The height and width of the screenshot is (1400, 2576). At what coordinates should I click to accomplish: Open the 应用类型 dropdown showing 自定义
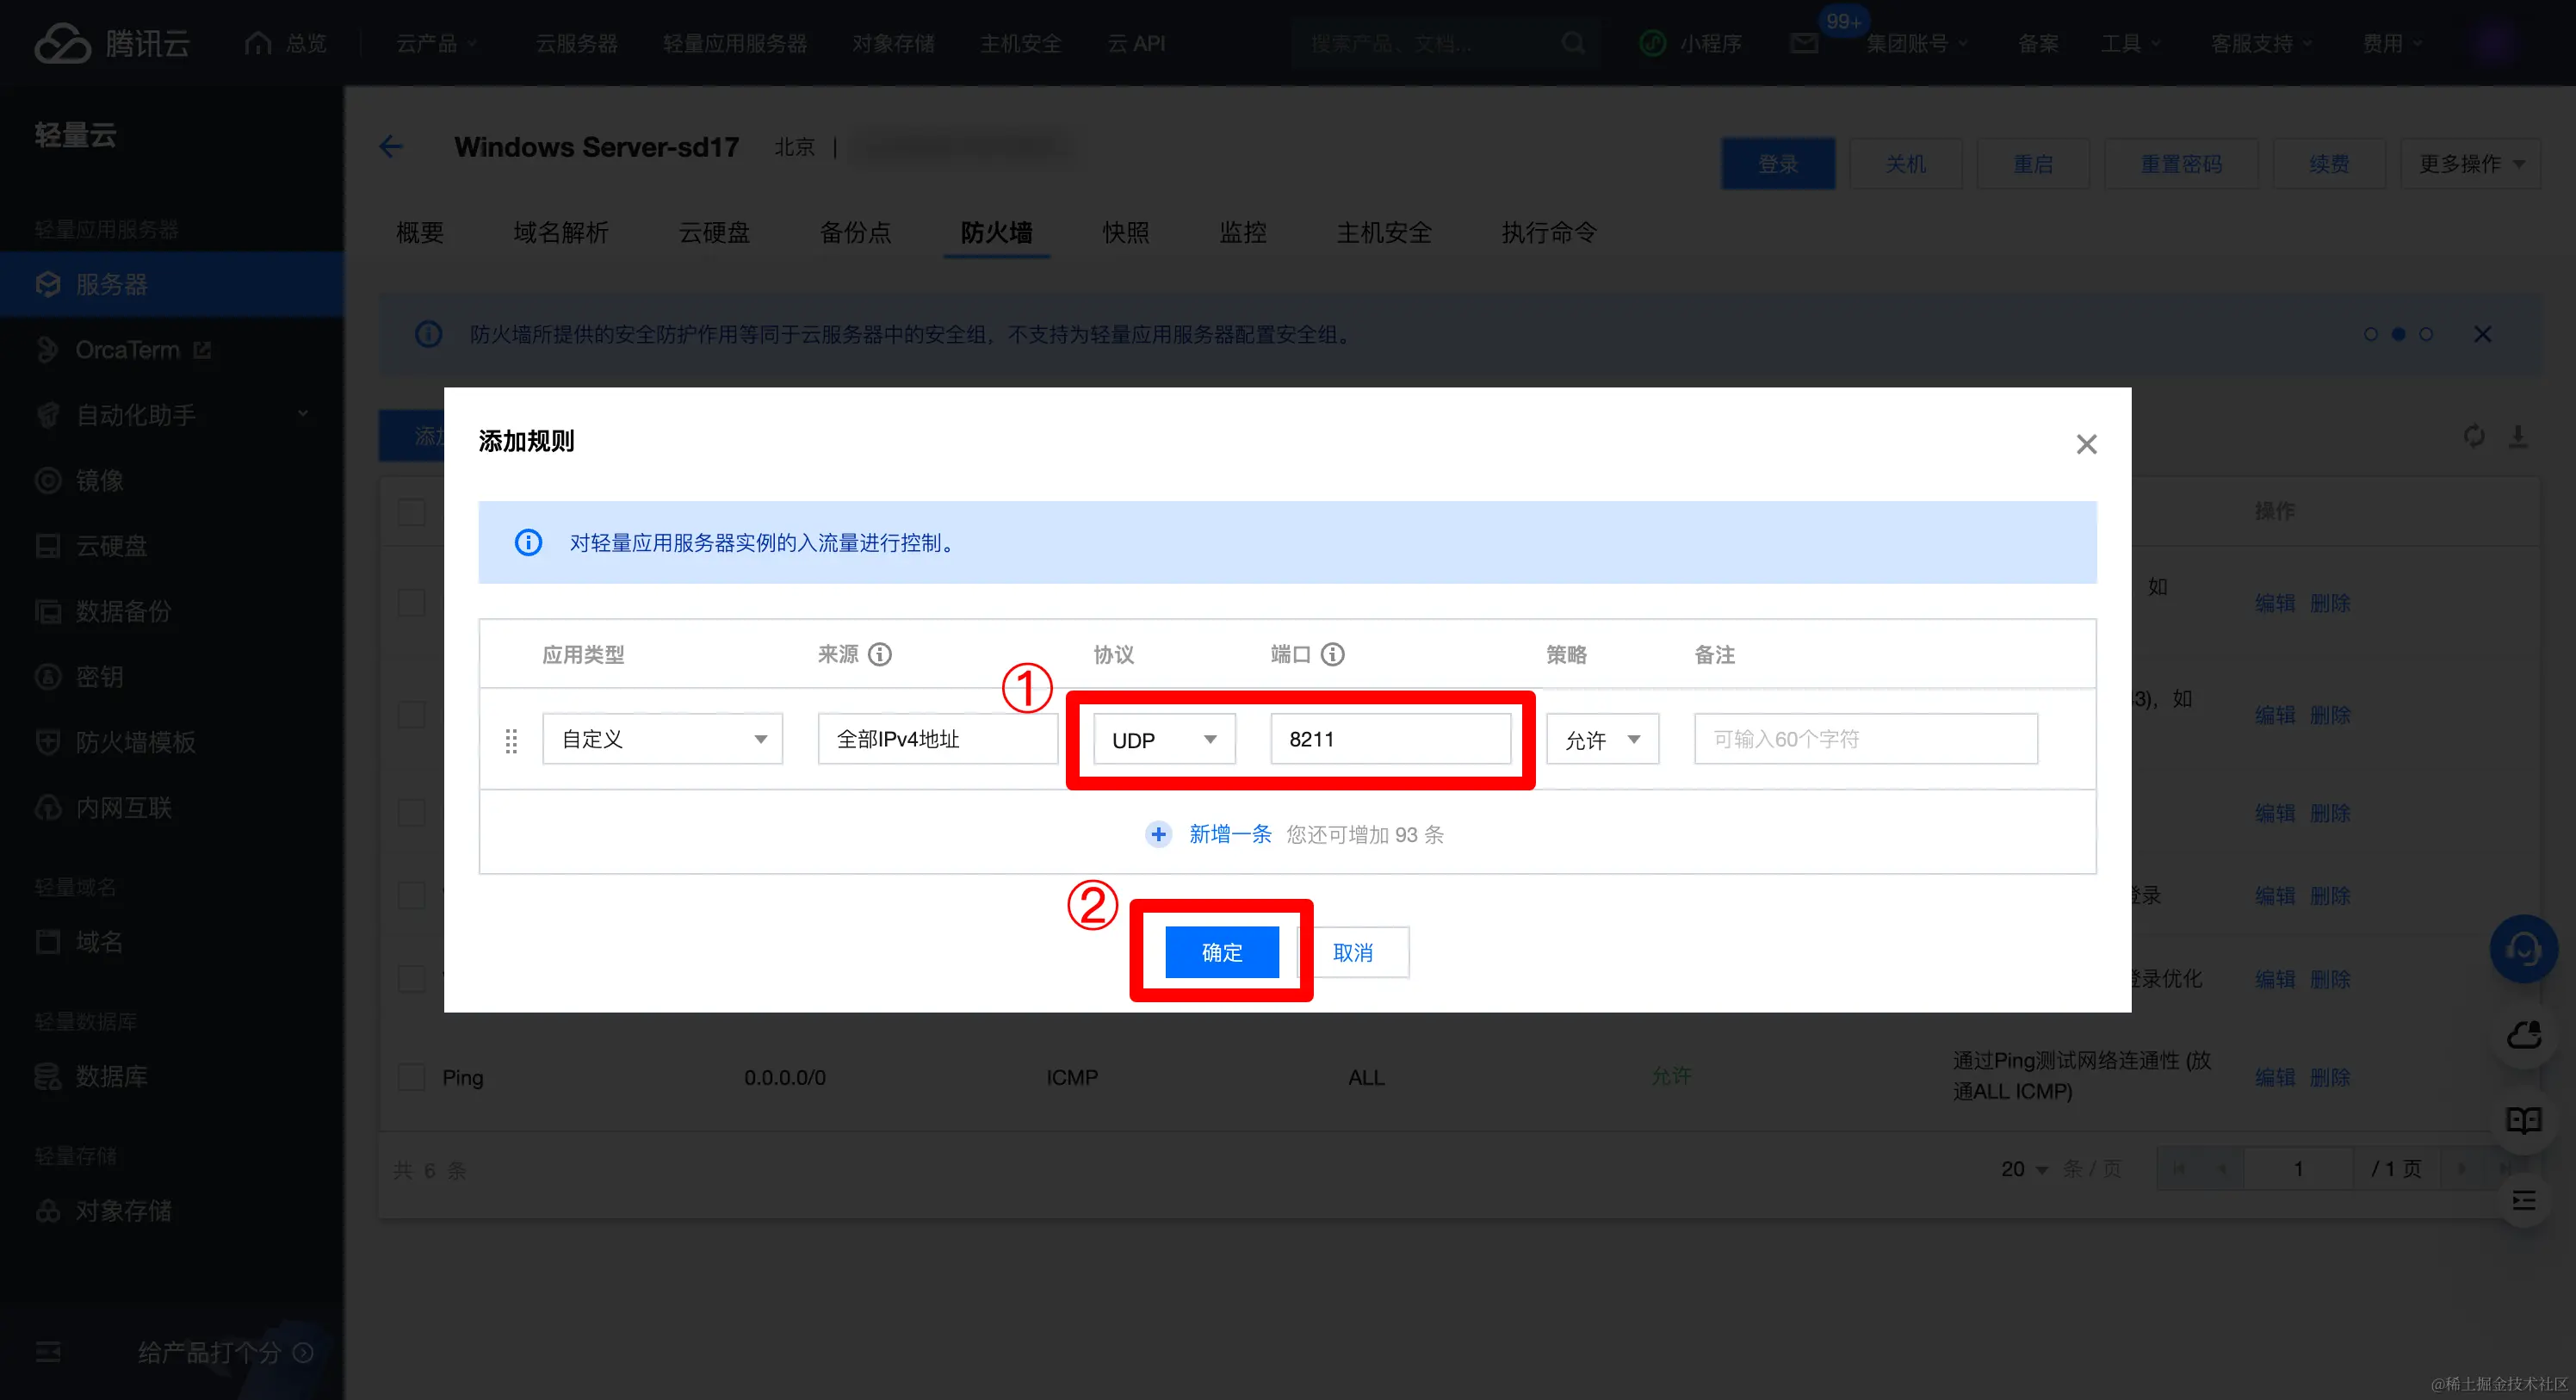coord(662,739)
